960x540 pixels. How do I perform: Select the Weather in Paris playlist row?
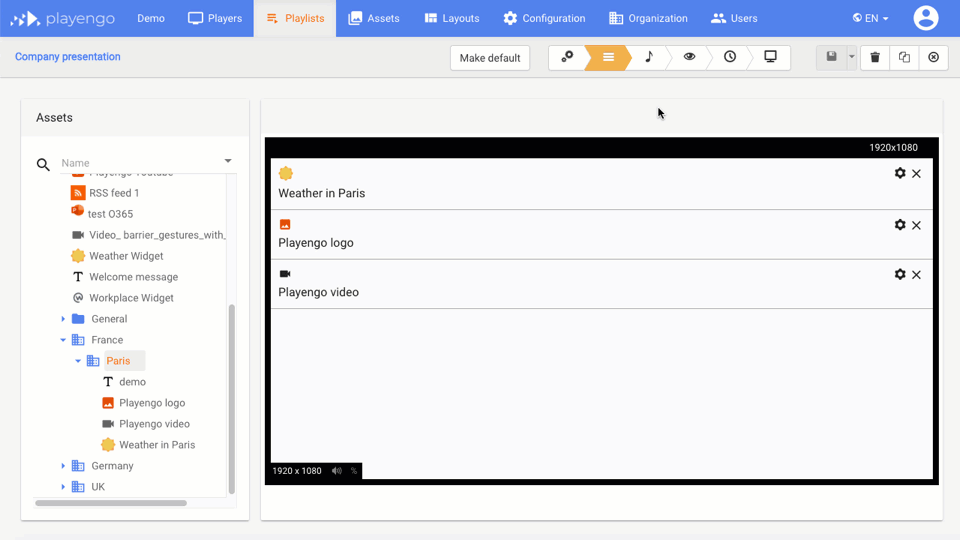tap(602, 184)
